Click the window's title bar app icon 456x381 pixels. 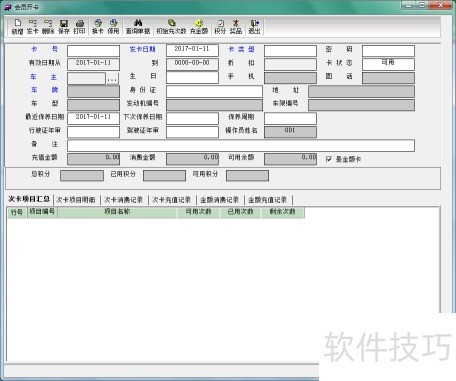pyautogui.click(x=8, y=7)
